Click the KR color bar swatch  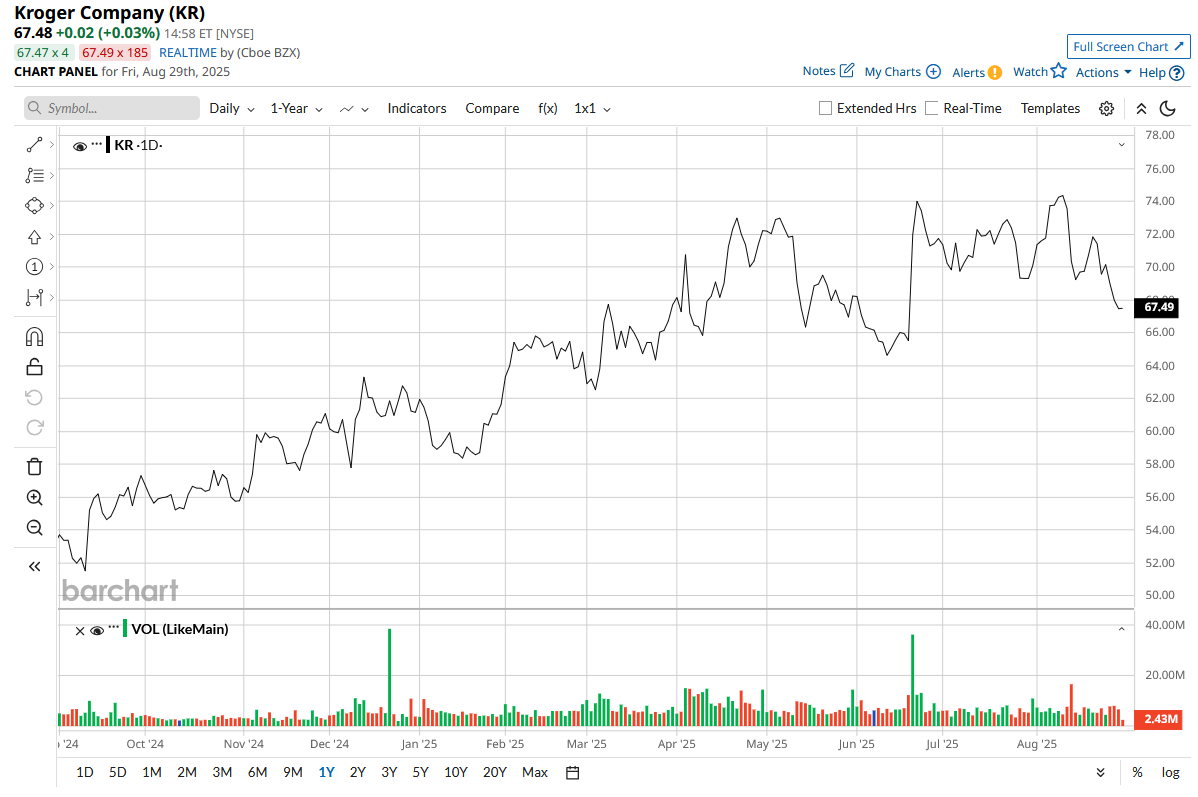108,144
